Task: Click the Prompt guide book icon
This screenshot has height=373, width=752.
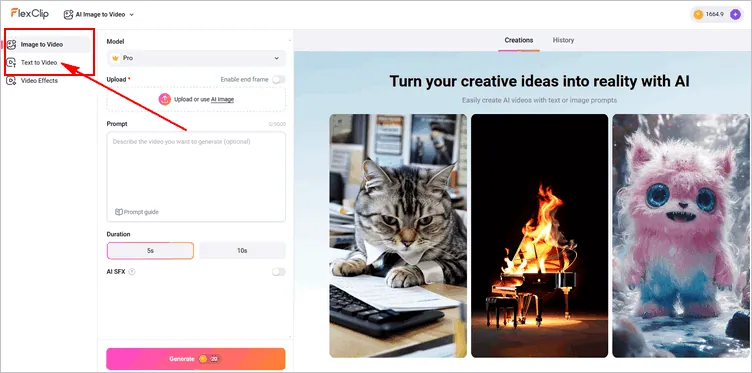Action: [118, 212]
